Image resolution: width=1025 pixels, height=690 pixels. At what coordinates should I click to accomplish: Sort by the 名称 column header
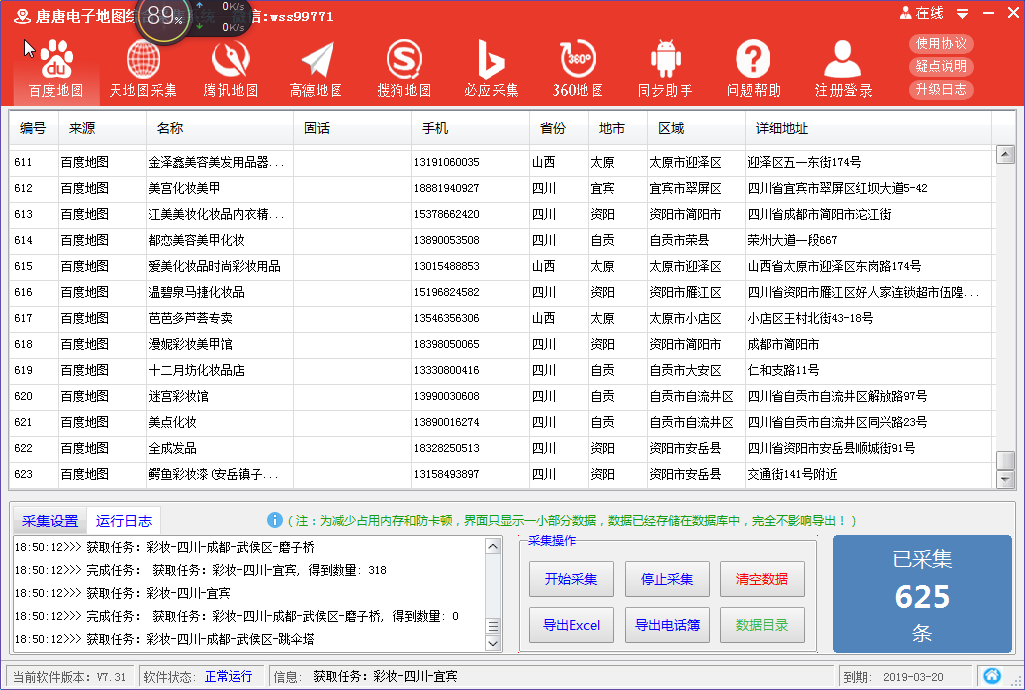pyautogui.click(x=220, y=128)
